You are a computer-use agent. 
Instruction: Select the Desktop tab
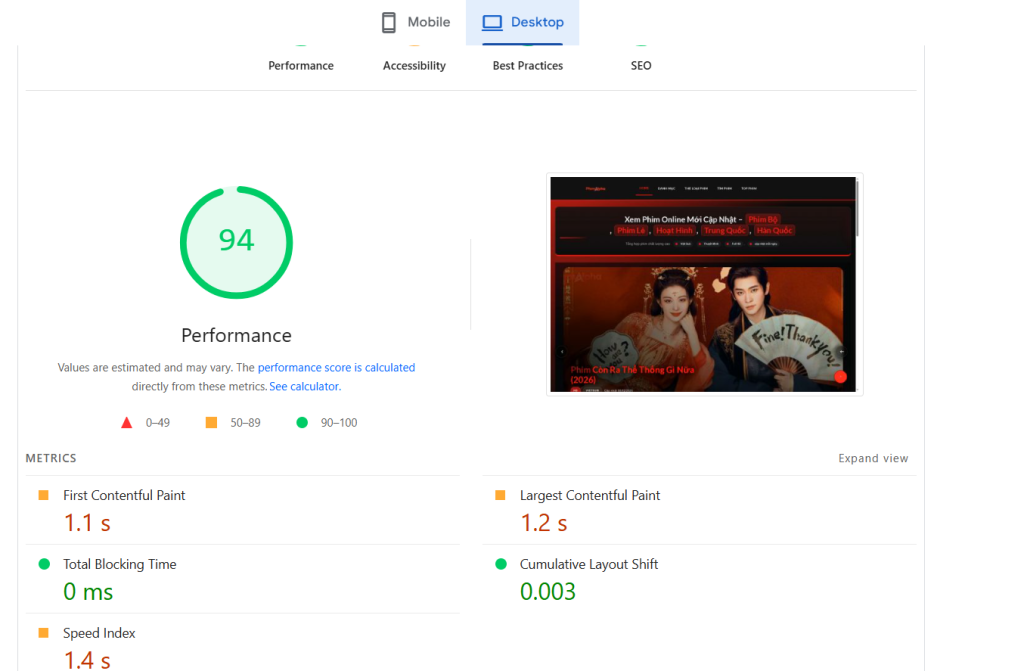[523, 22]
